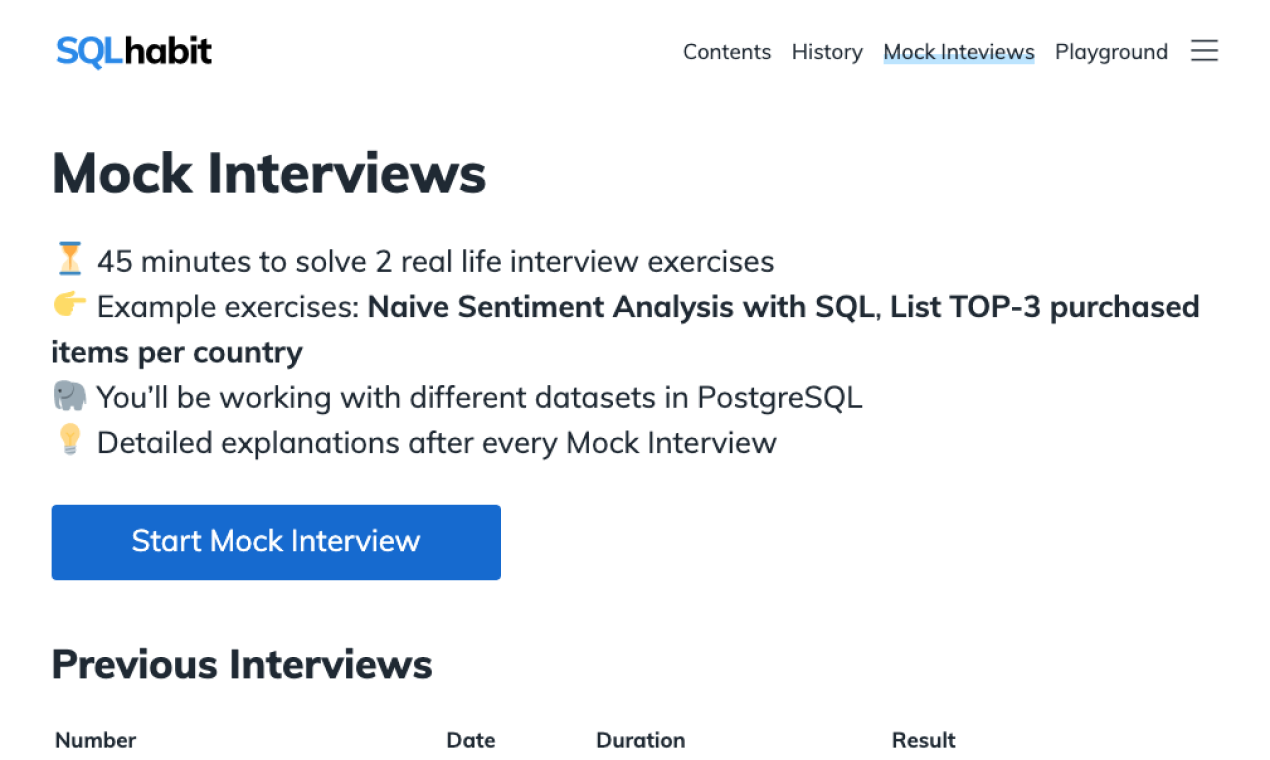The width and height of the screenshot is (1270, 760).
Task: Open the Contents page
Action: pos(727,51)
